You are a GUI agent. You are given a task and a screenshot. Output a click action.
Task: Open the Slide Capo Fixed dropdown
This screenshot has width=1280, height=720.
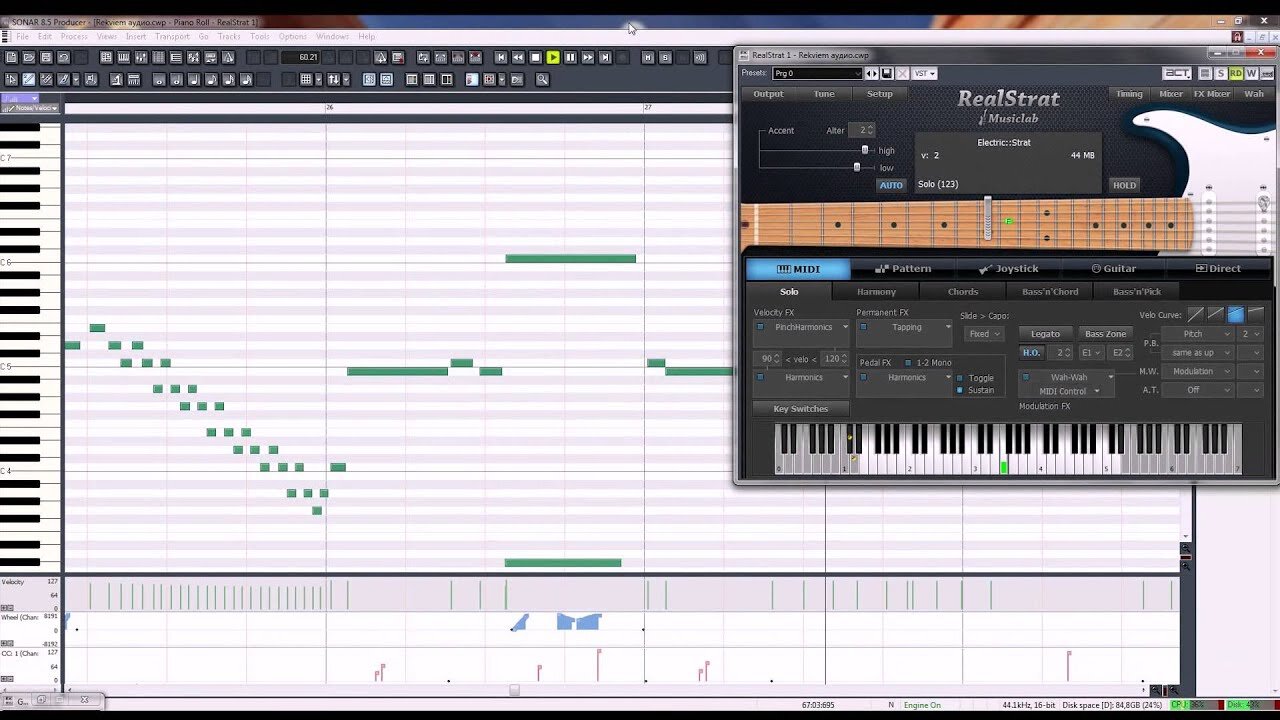983,334
